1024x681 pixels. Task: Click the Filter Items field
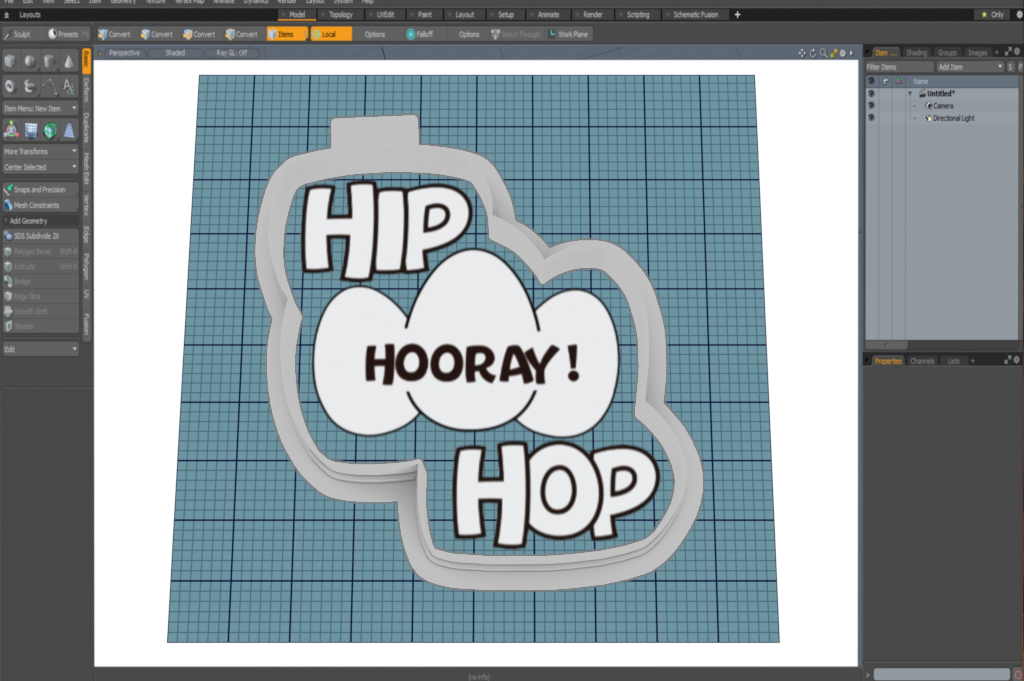[899, 67]
